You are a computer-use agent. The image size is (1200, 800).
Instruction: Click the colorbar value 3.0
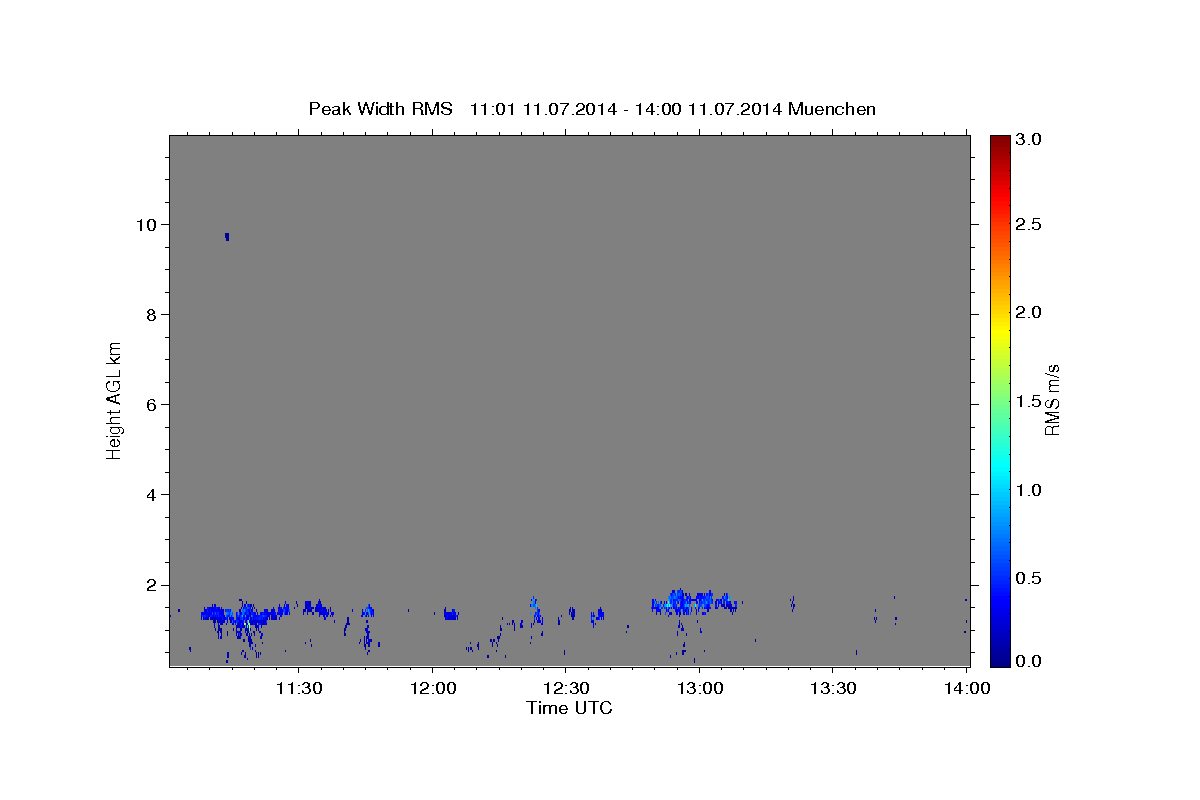coord(1029,139)
